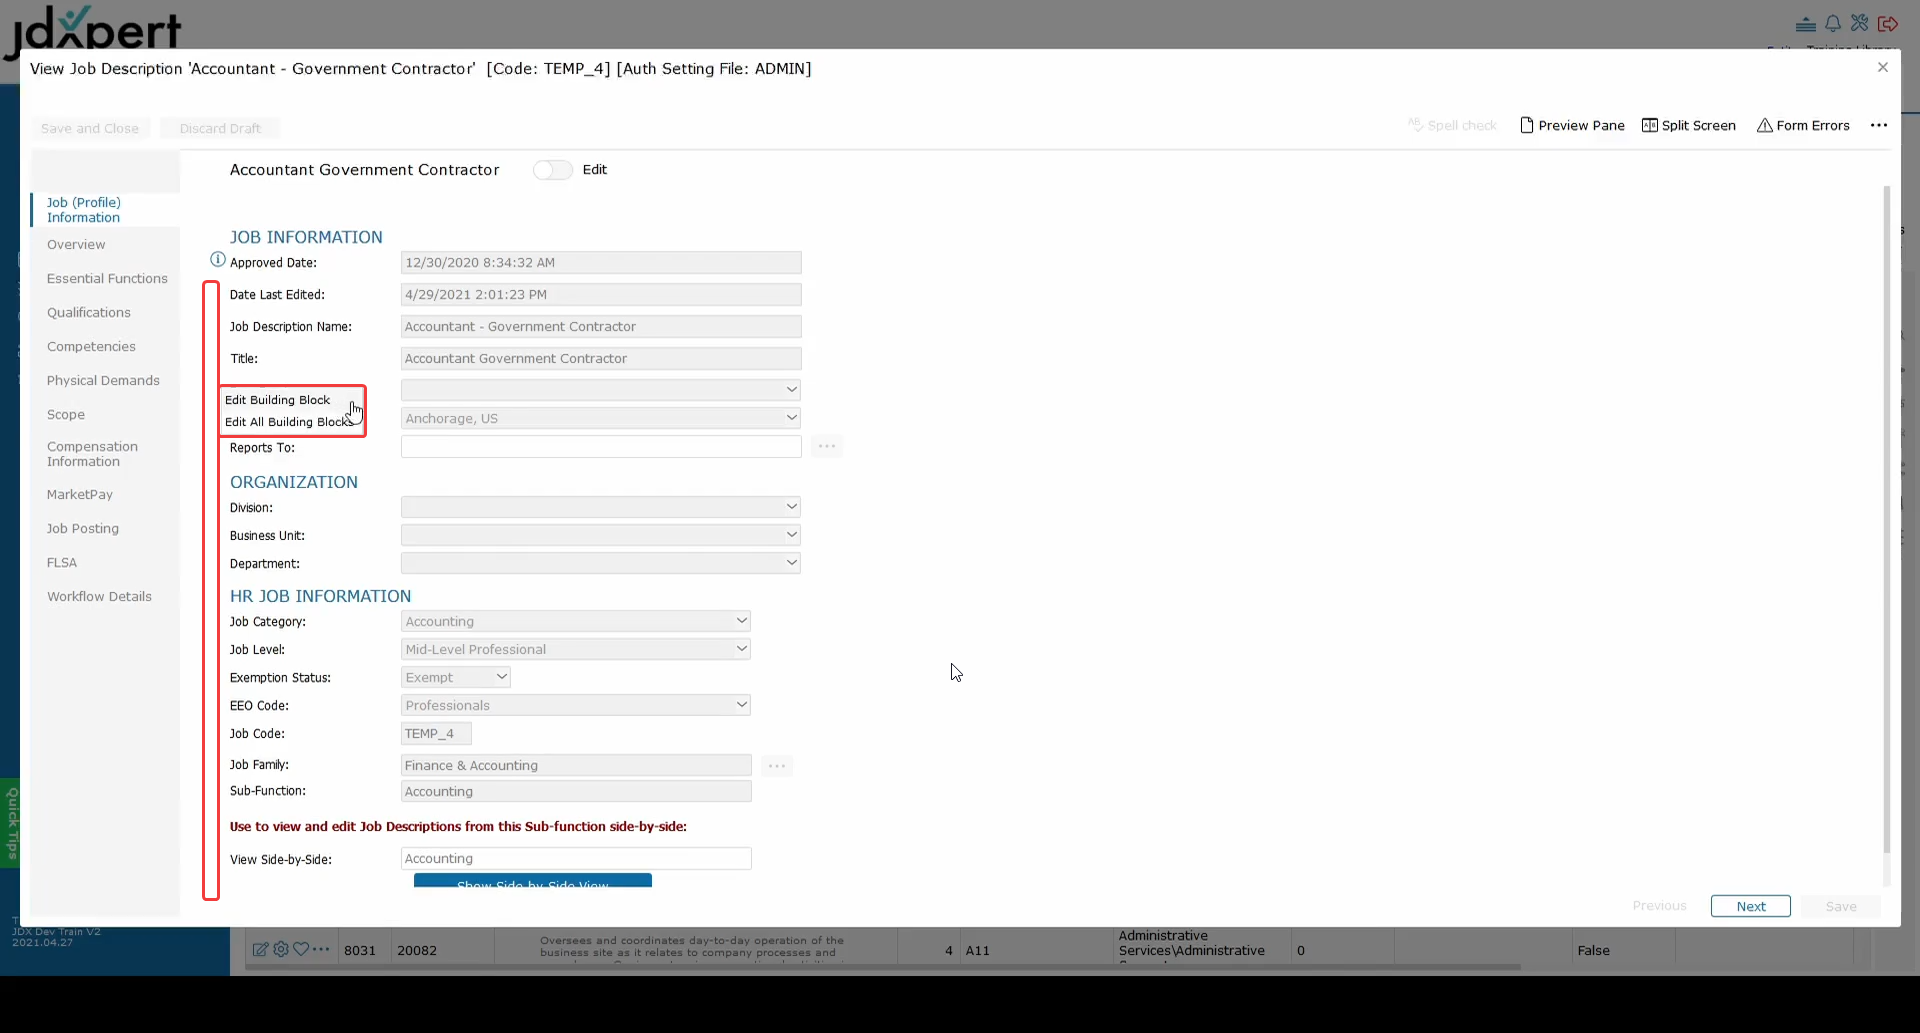Switch to Split Screen view
The width and height of the screenshot is (1920, 1033).
coord(1688,125)
